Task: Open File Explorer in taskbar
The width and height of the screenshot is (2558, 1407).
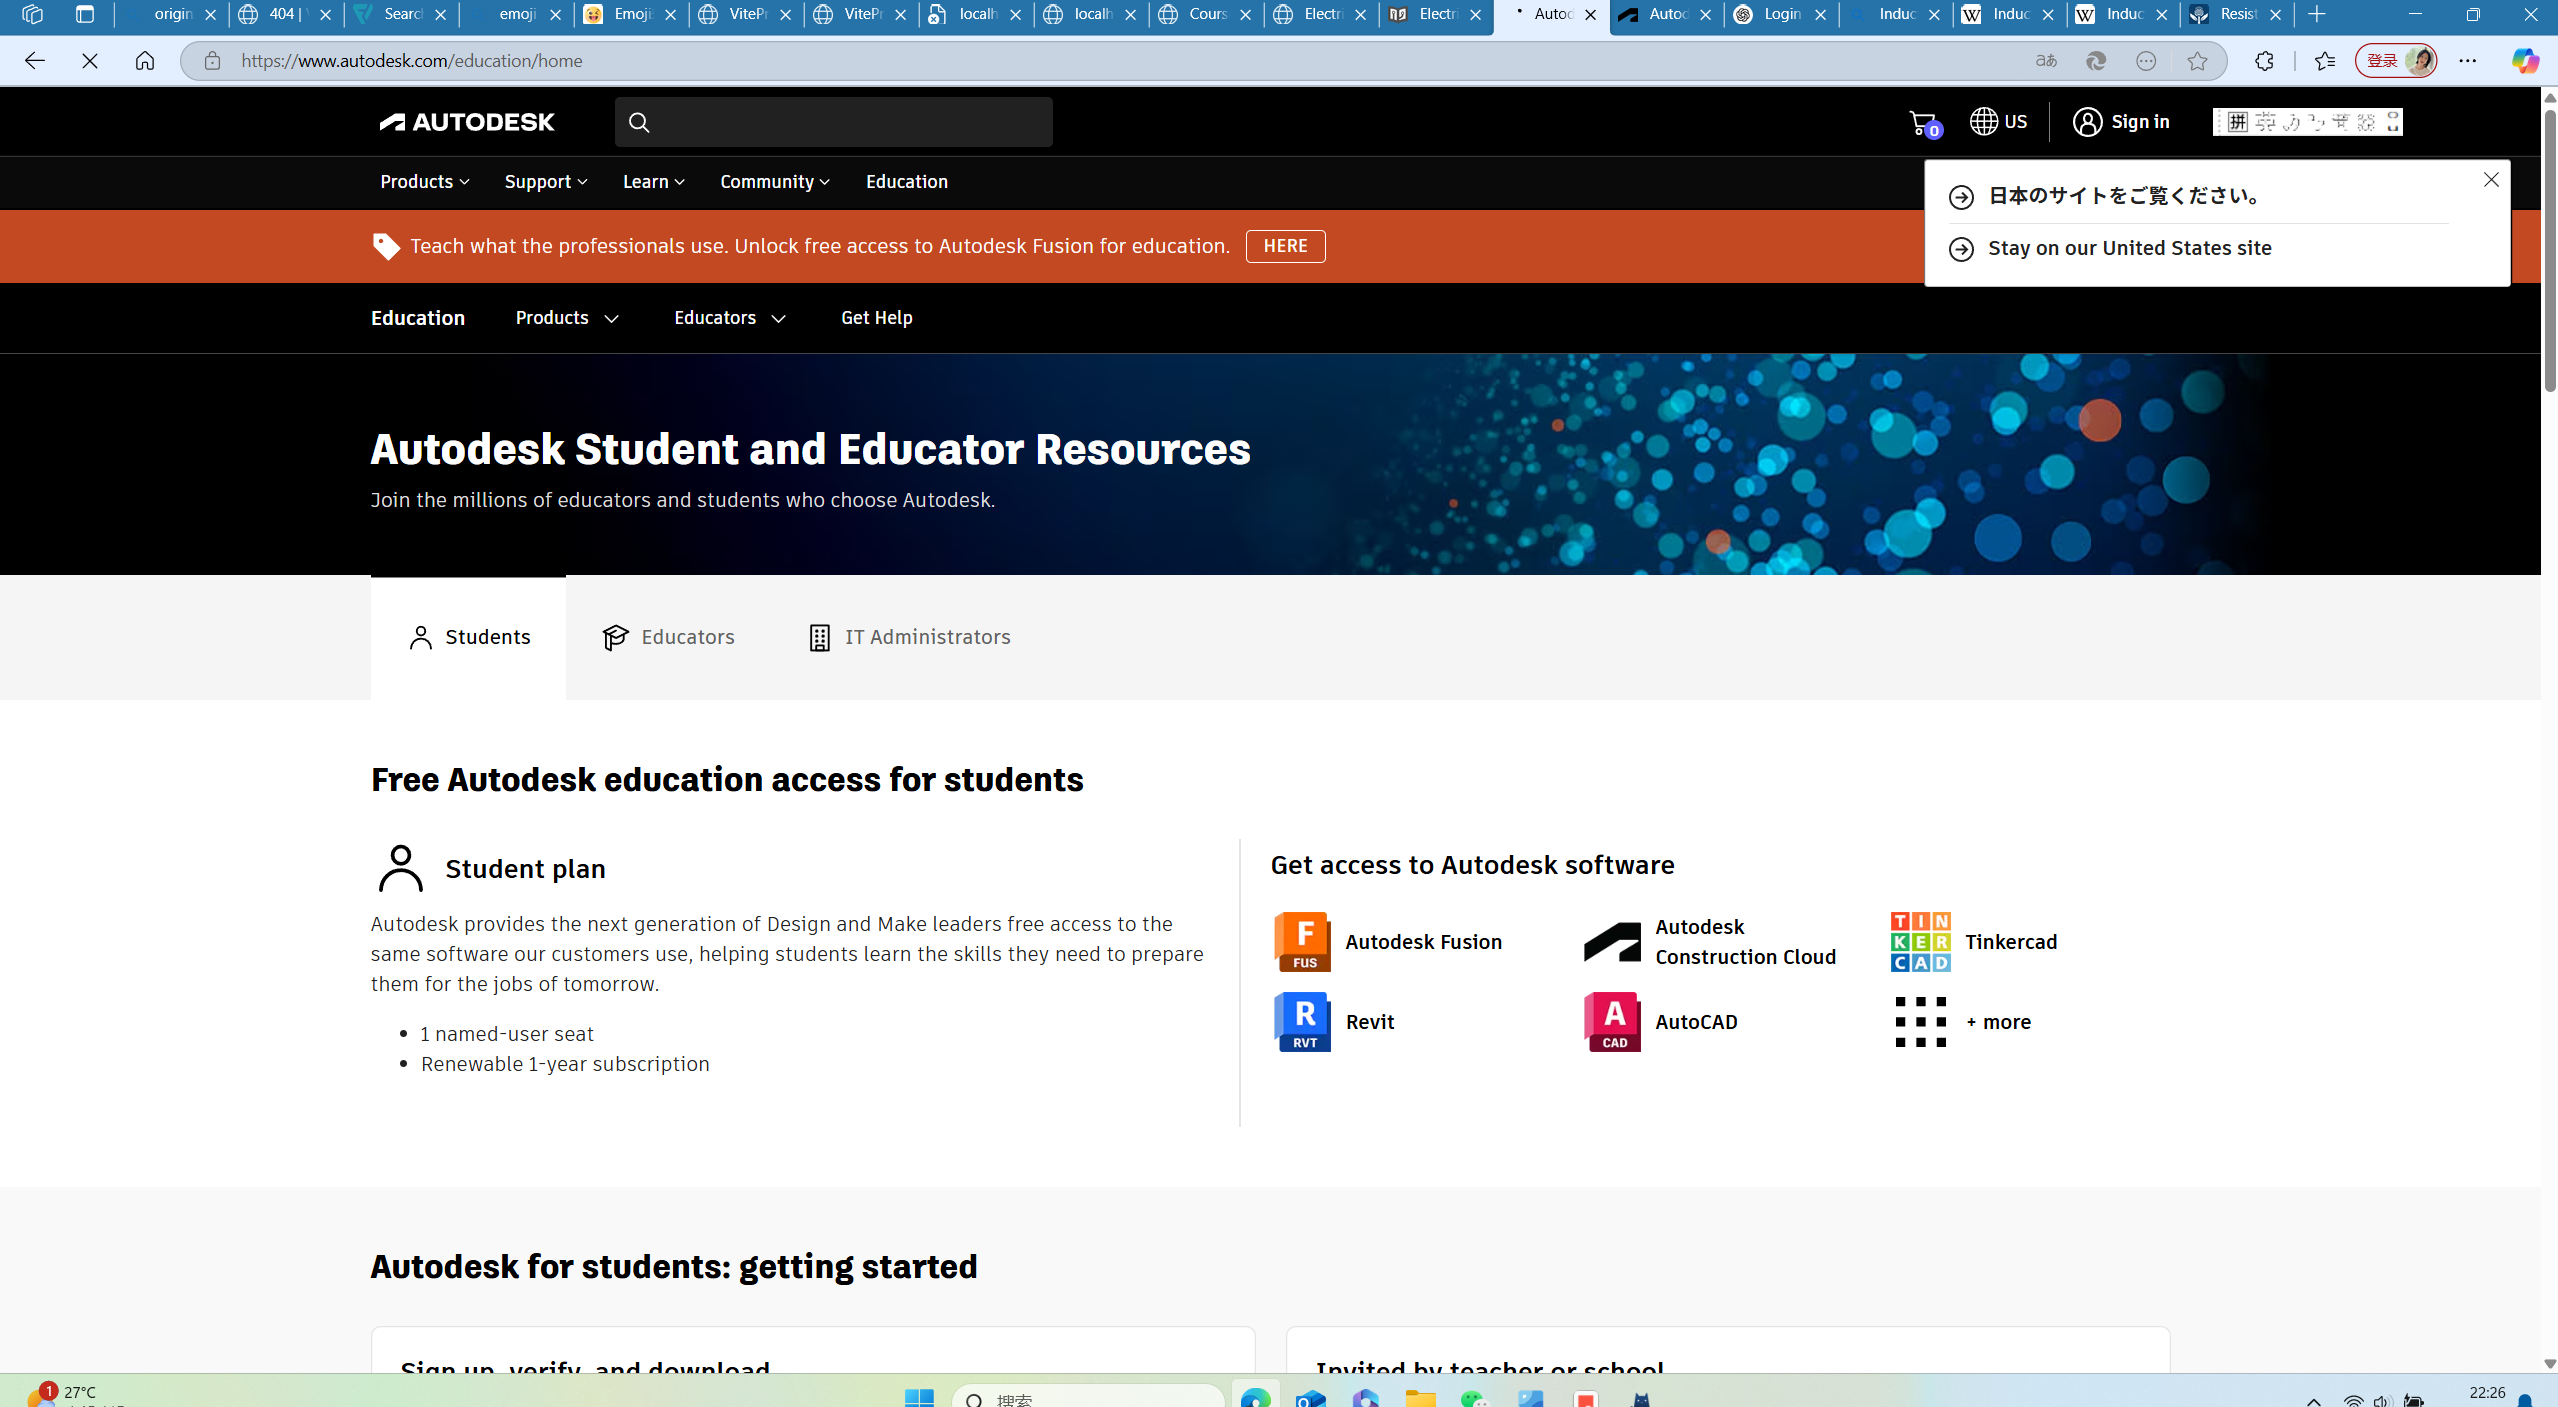Action: point(1420,1397)
